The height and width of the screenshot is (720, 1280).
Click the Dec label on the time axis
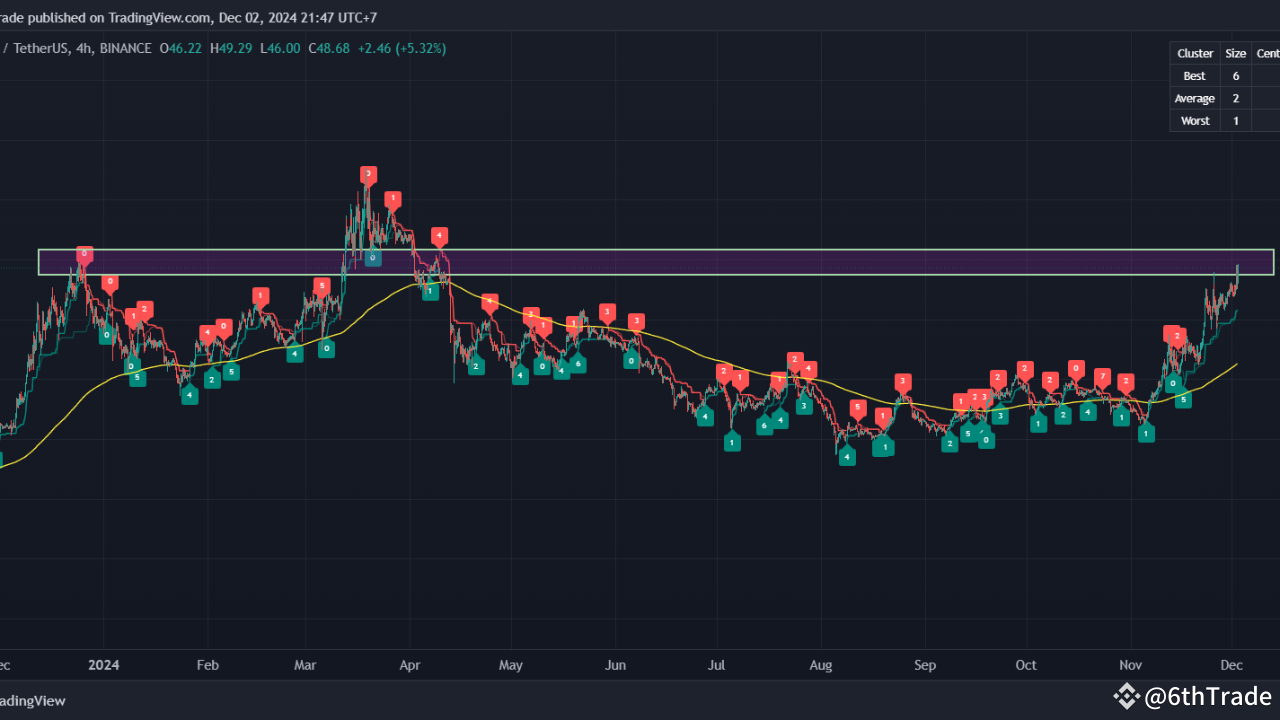(1231, 665)
